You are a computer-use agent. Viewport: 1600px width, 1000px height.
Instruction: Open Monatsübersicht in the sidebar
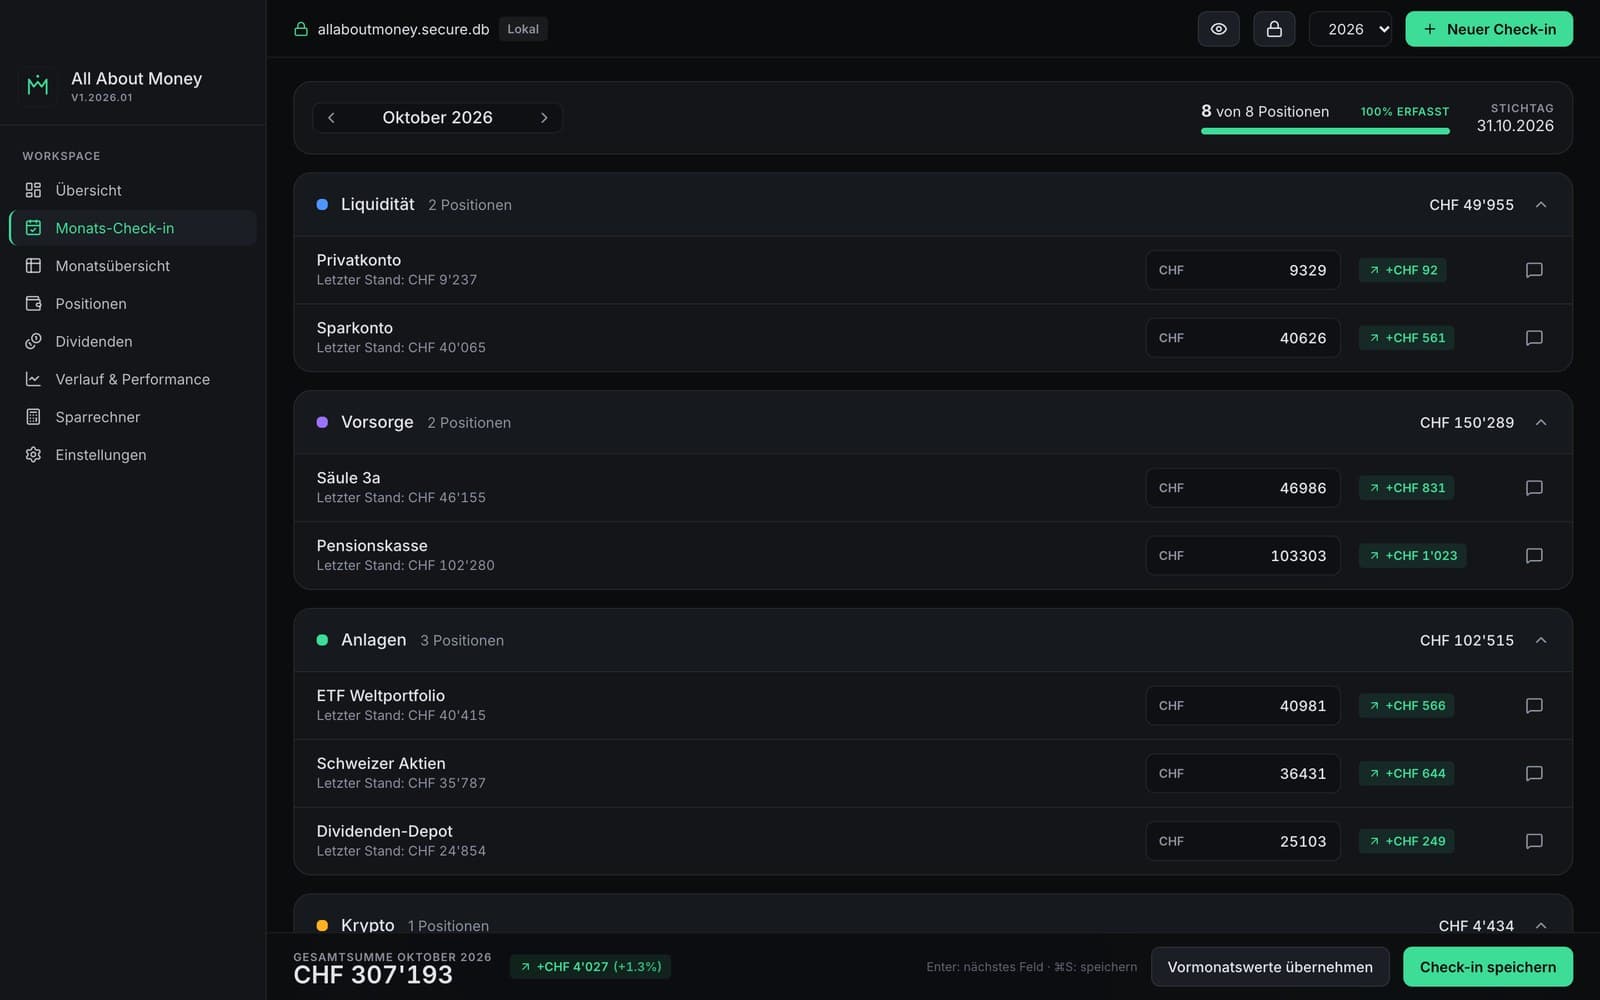tap(133, 266)
